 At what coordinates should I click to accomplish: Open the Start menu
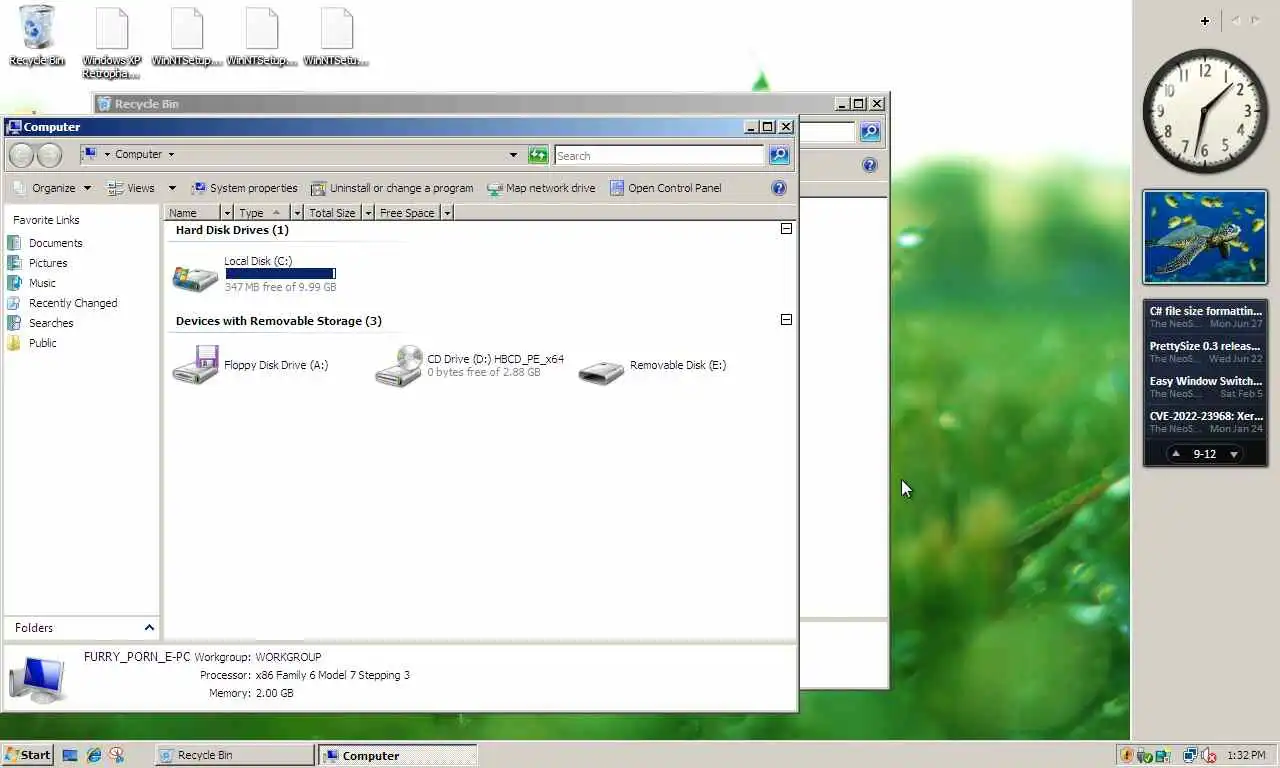point(27,755)
